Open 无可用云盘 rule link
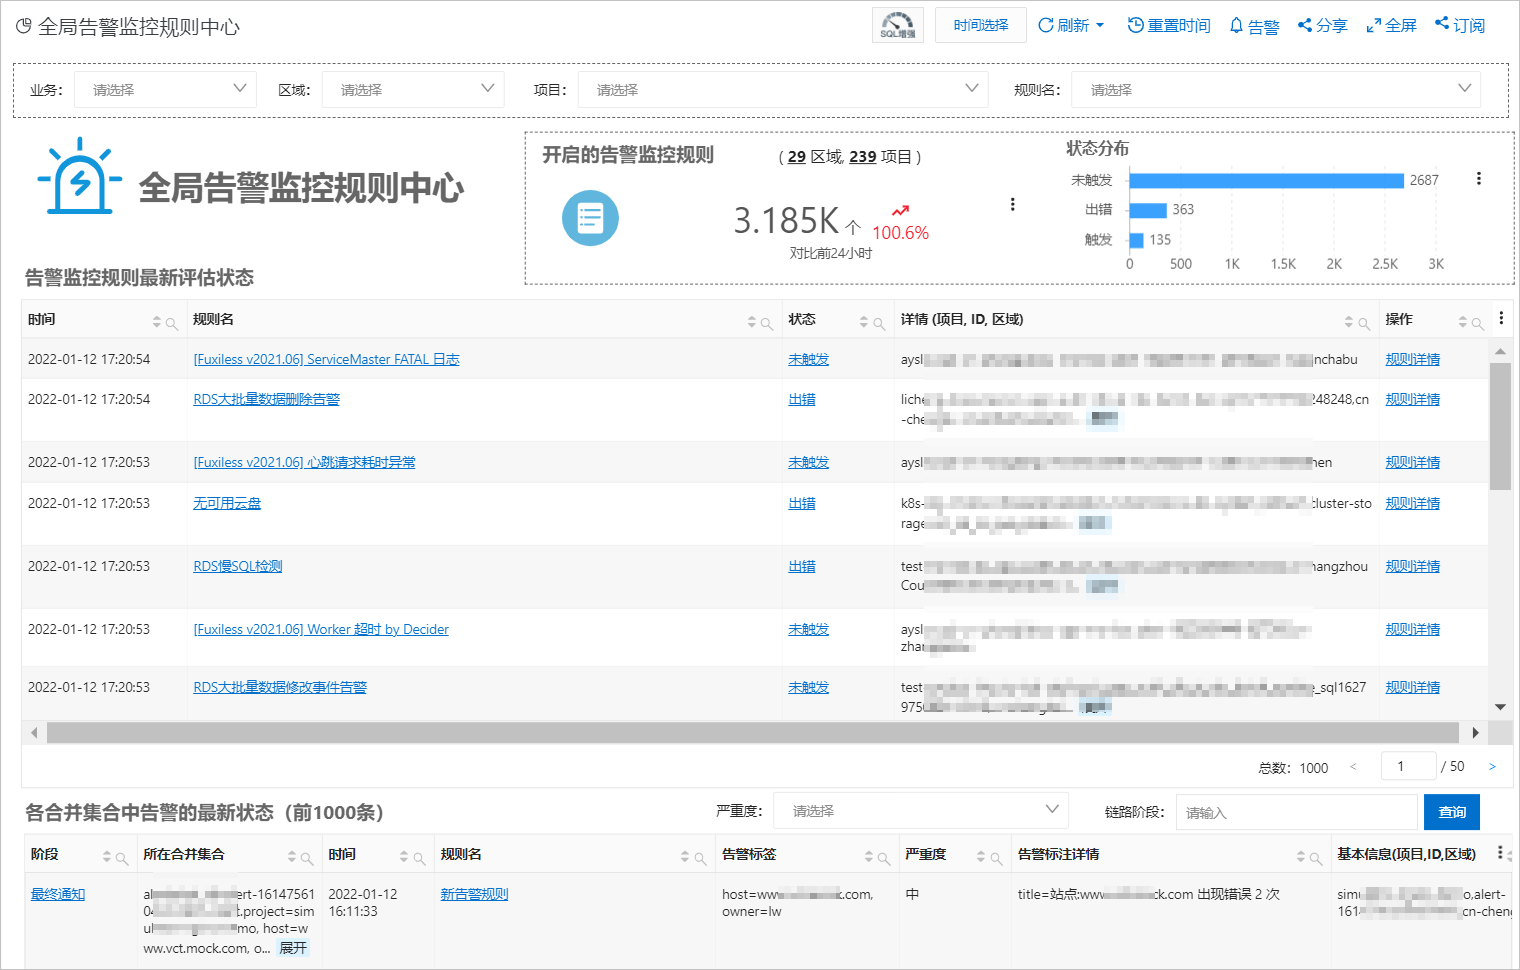Viewport: 1520px width, 970px height. click(x=227, y=503)
